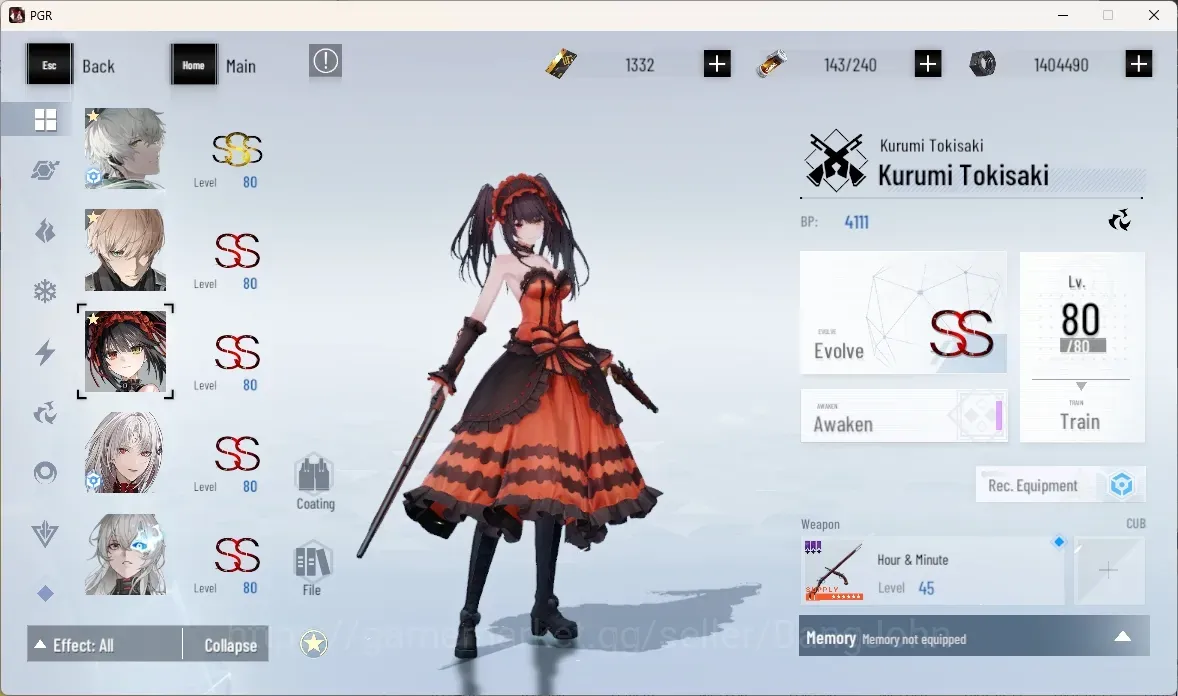
Task: Open the exclamation info icon
Action: pos(325,61)
